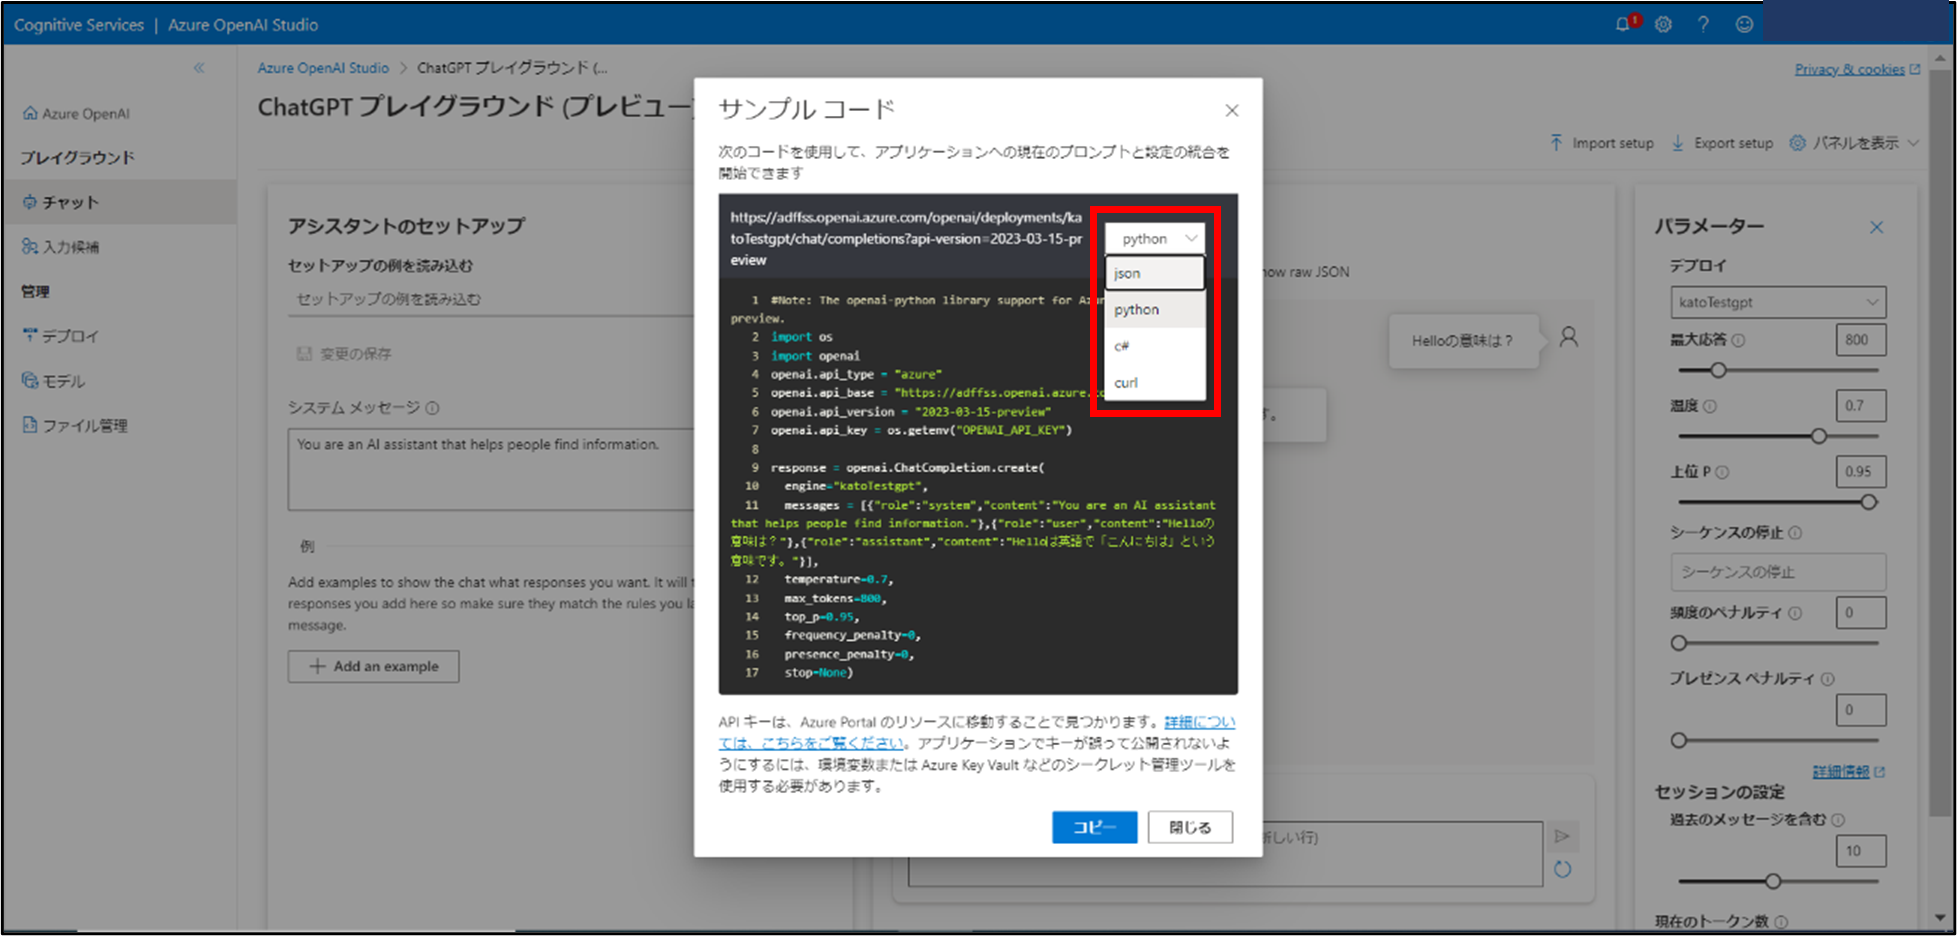
Task: Click the コピー button
Action: point(1094,827)
